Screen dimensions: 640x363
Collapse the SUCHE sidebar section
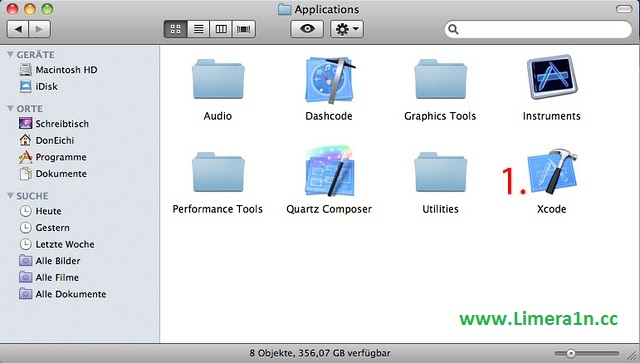pos(10,196)
